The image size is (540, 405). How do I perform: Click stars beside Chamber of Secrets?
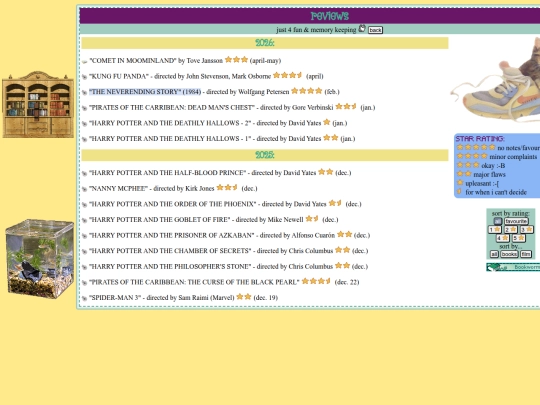[343, 250]
